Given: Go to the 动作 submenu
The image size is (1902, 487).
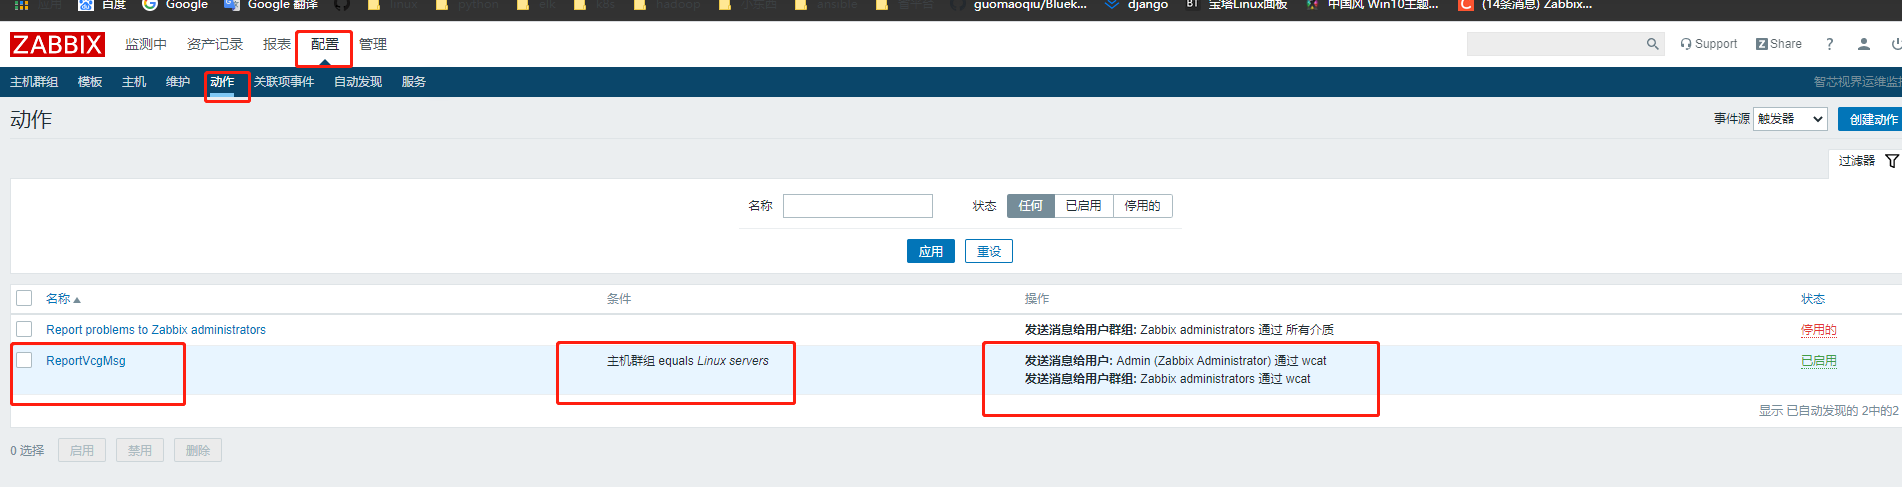Looking at the screenshot, I should (222, 82).
